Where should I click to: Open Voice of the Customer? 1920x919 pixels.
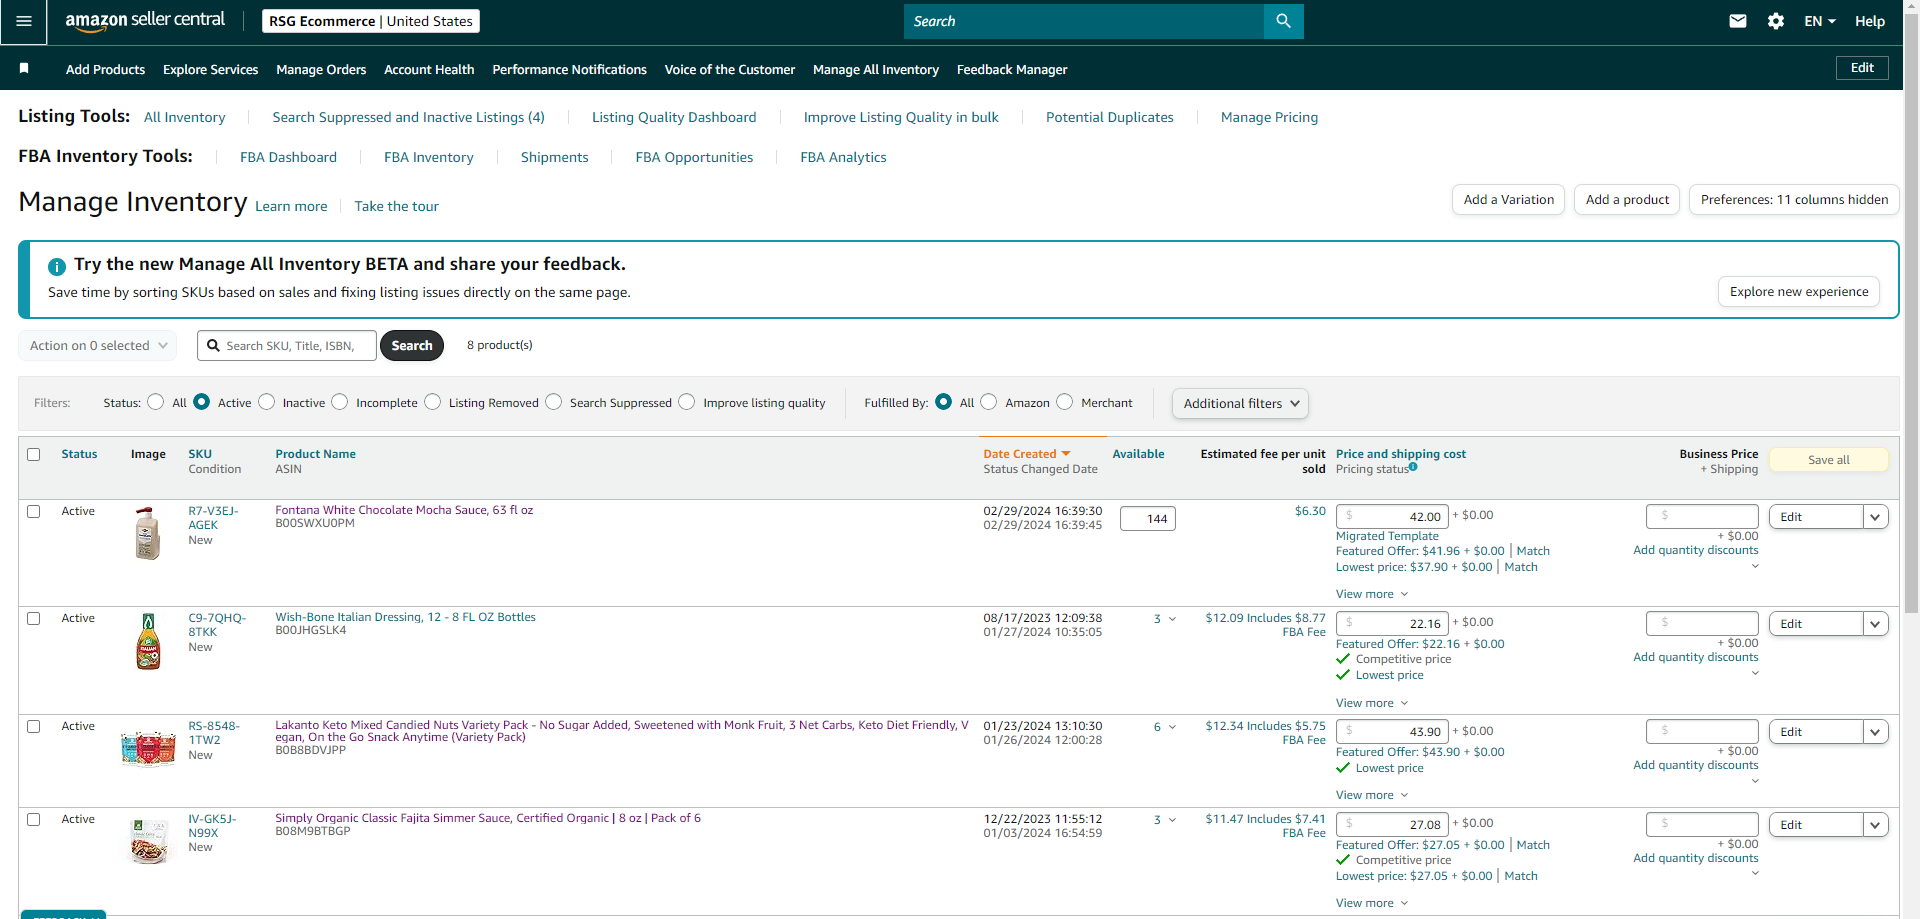[x=730, y=69]
